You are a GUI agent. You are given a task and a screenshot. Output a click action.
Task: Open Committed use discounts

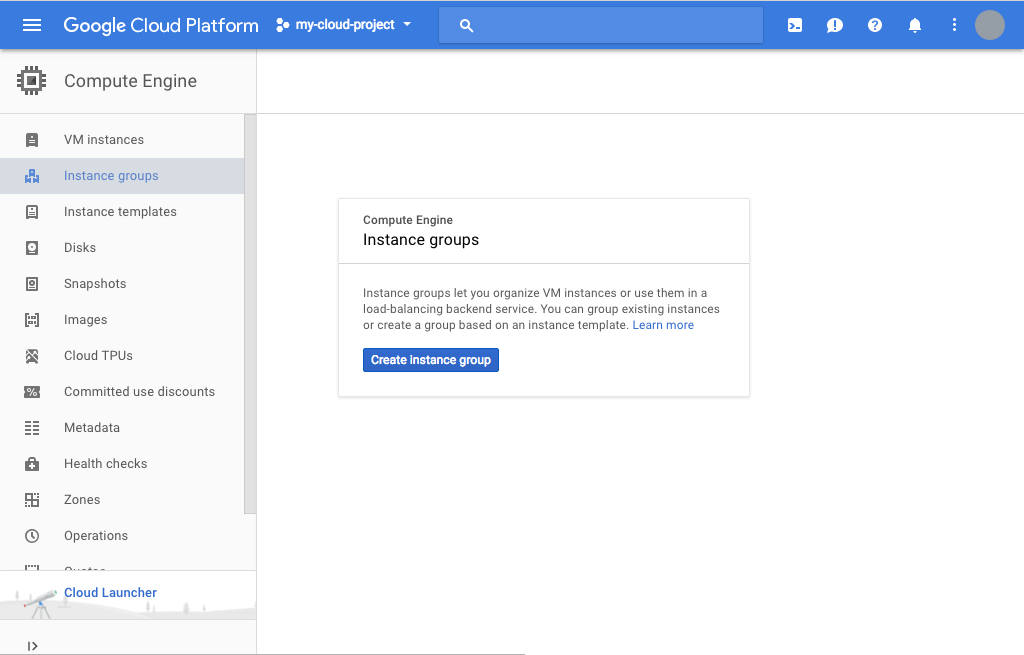click(x=139, y=391)
